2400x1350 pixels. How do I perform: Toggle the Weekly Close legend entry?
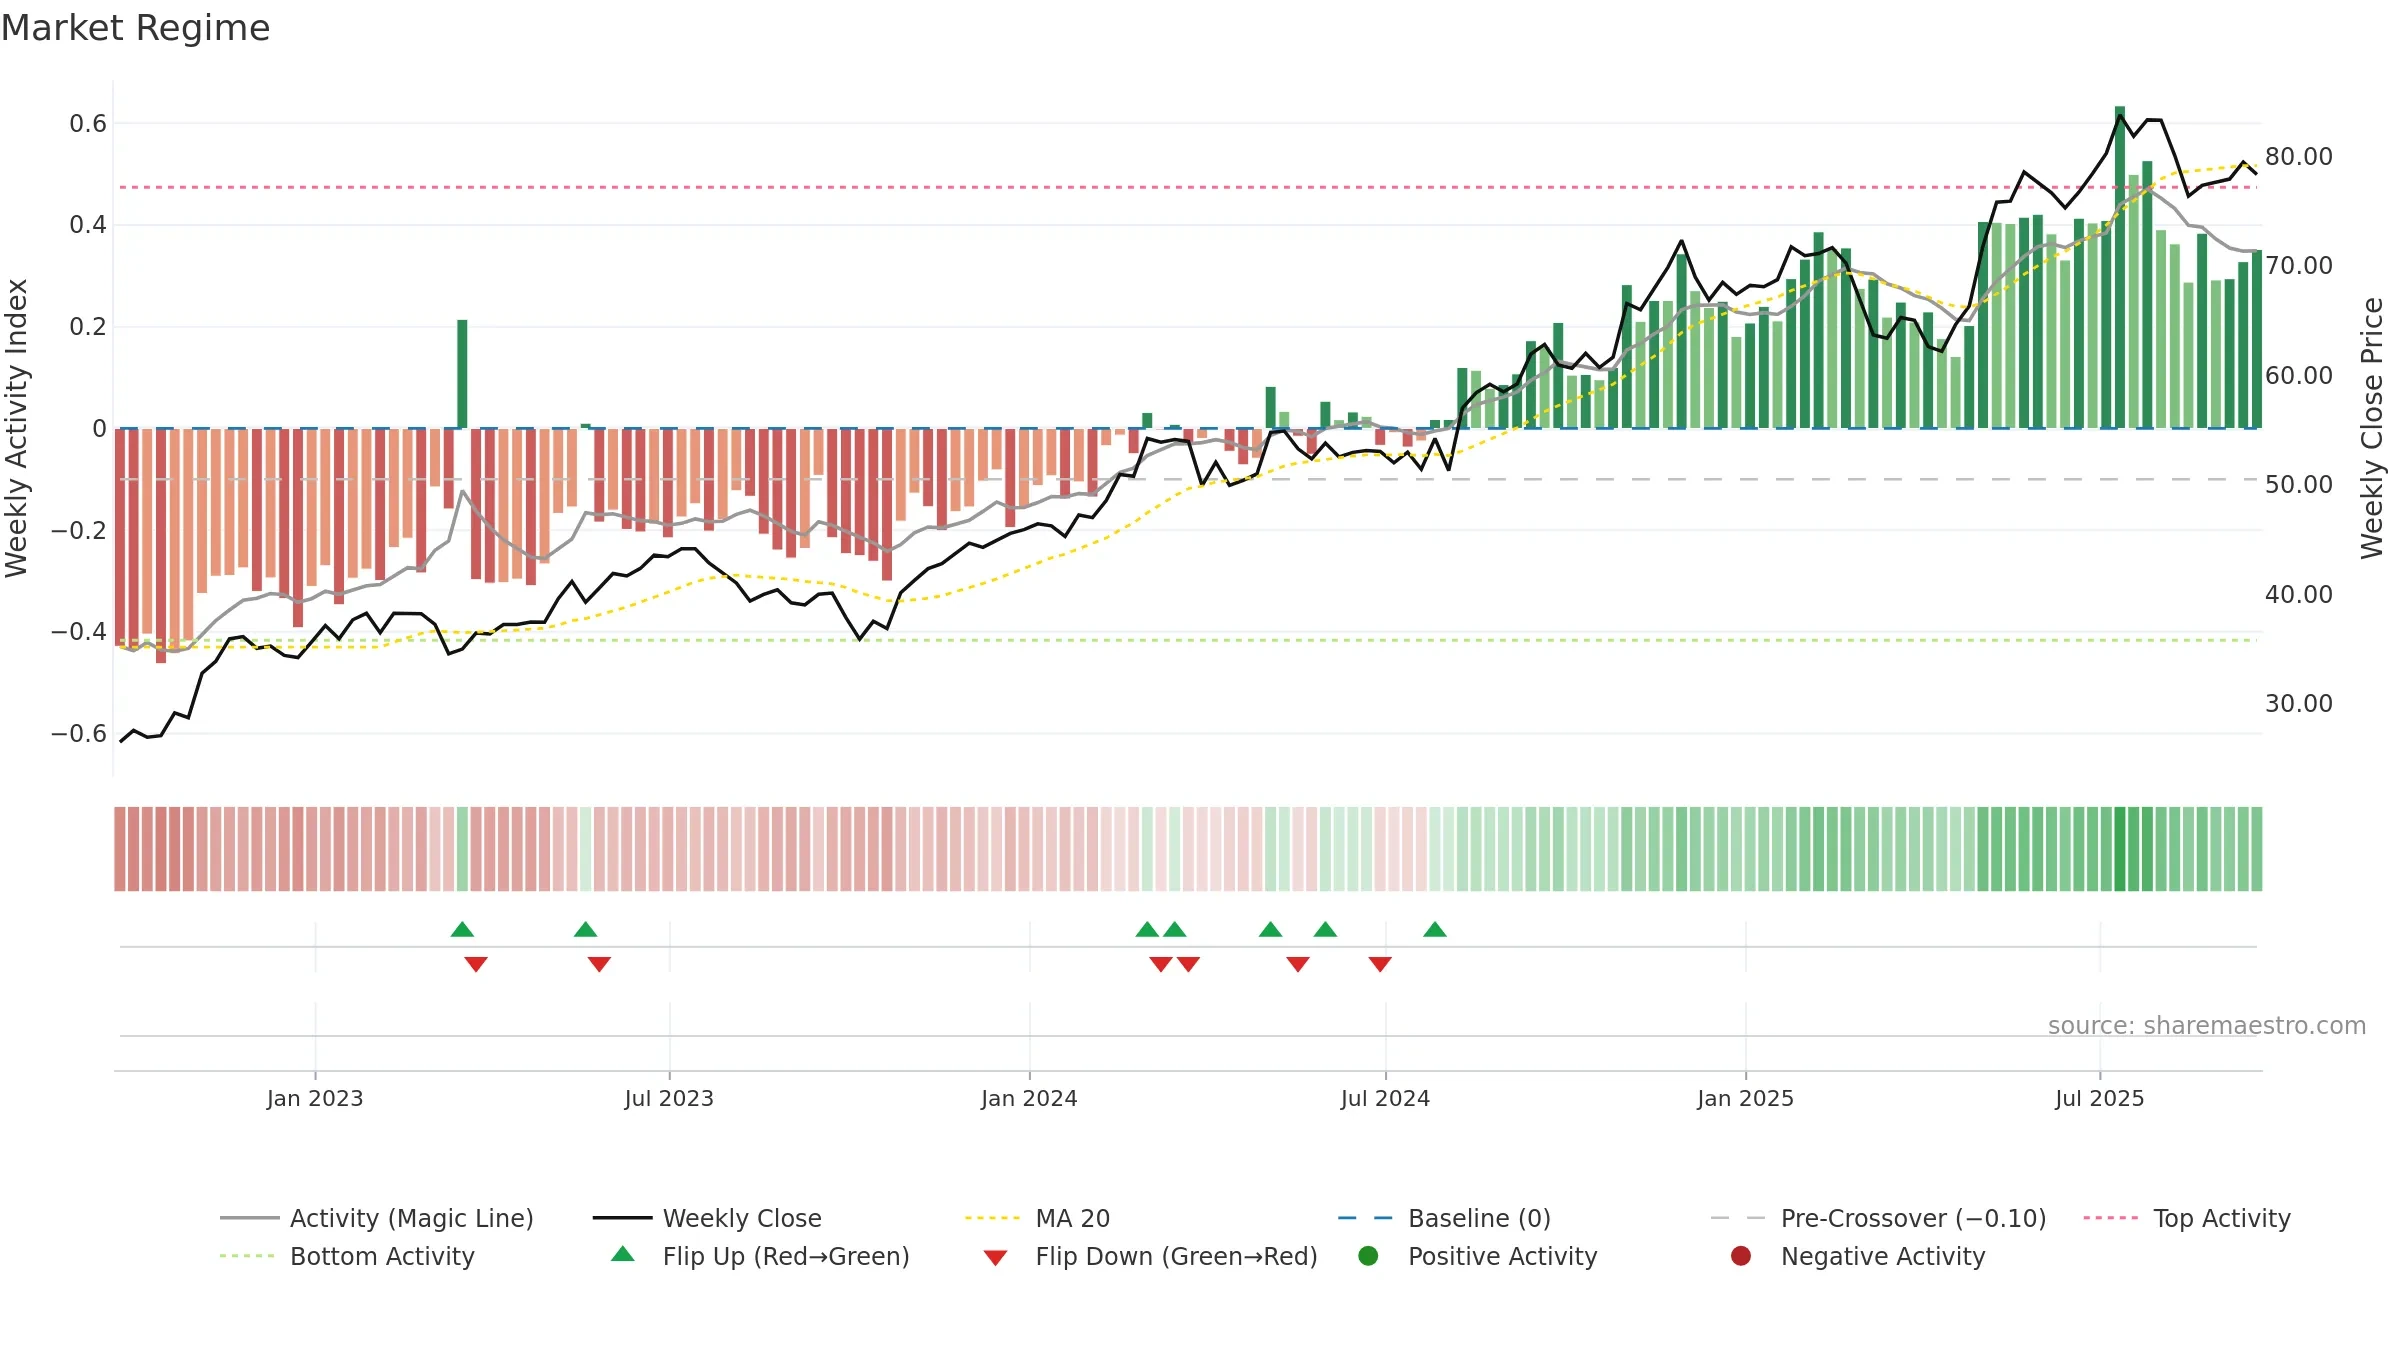[707, 1218]
